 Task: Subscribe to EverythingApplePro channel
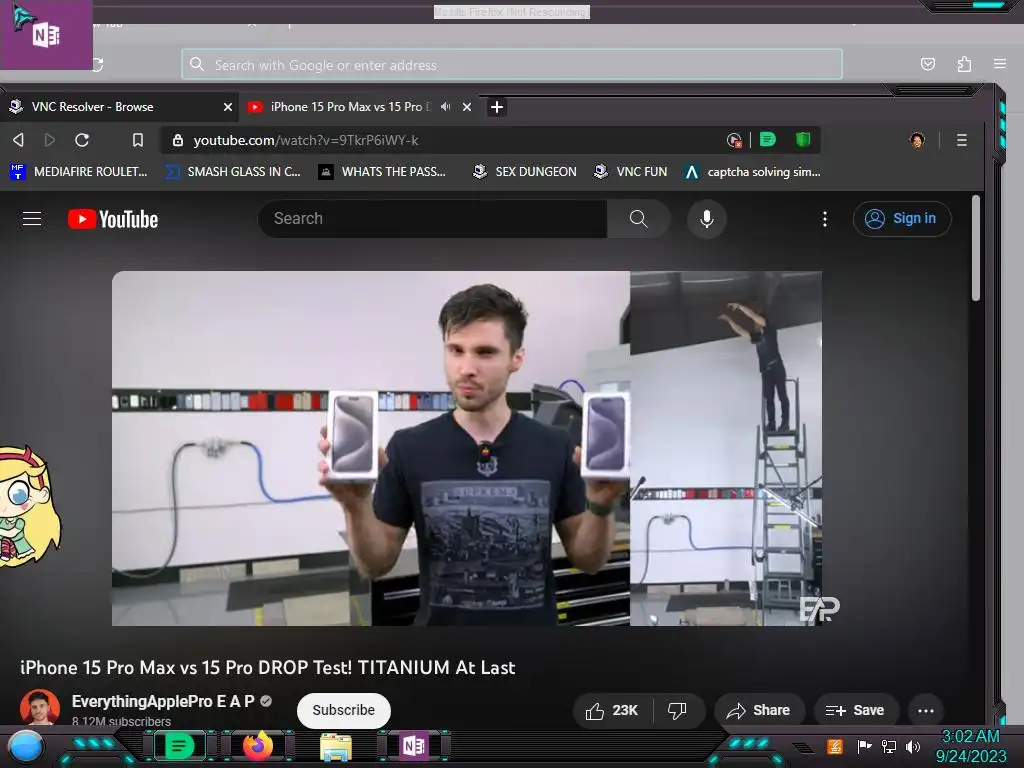click(344, 710)
